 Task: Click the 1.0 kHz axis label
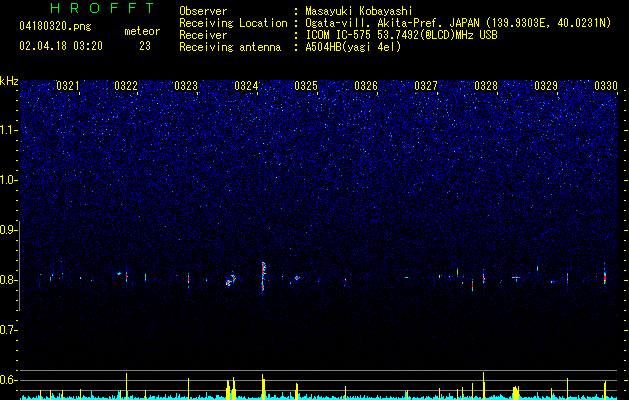point(9,180)
